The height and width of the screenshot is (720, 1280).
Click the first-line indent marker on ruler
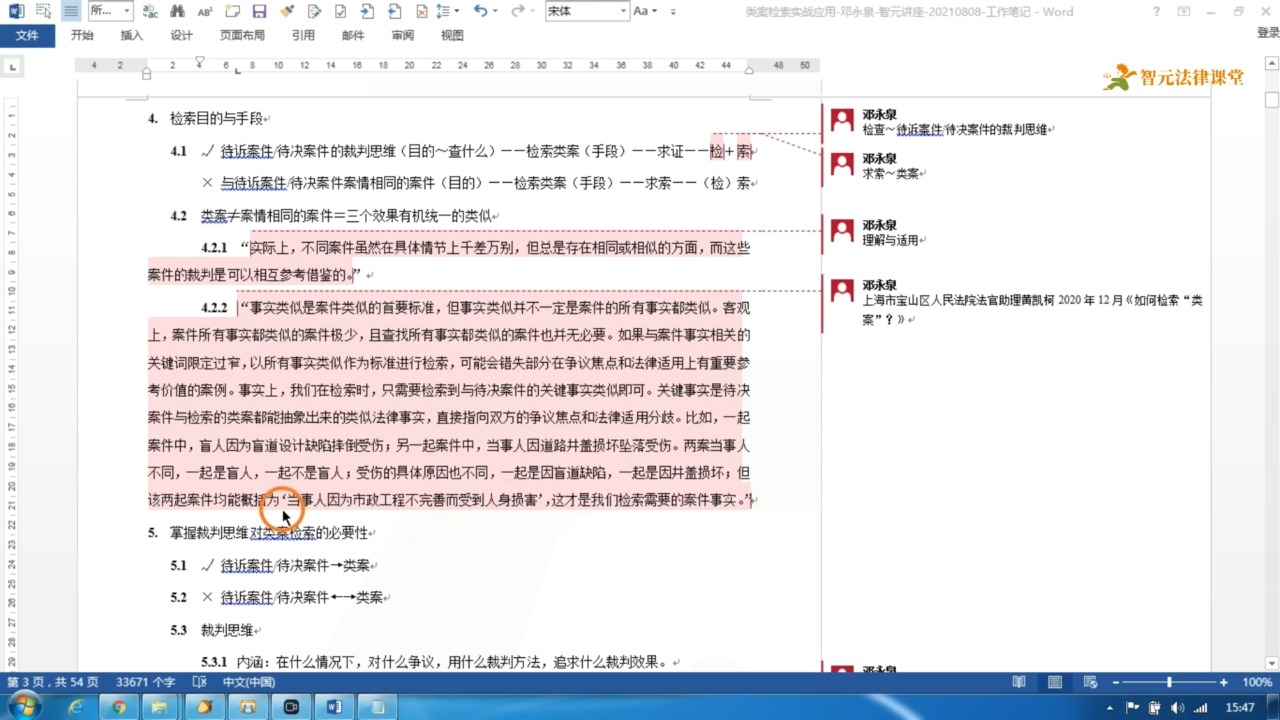click(x=199, y=62)
